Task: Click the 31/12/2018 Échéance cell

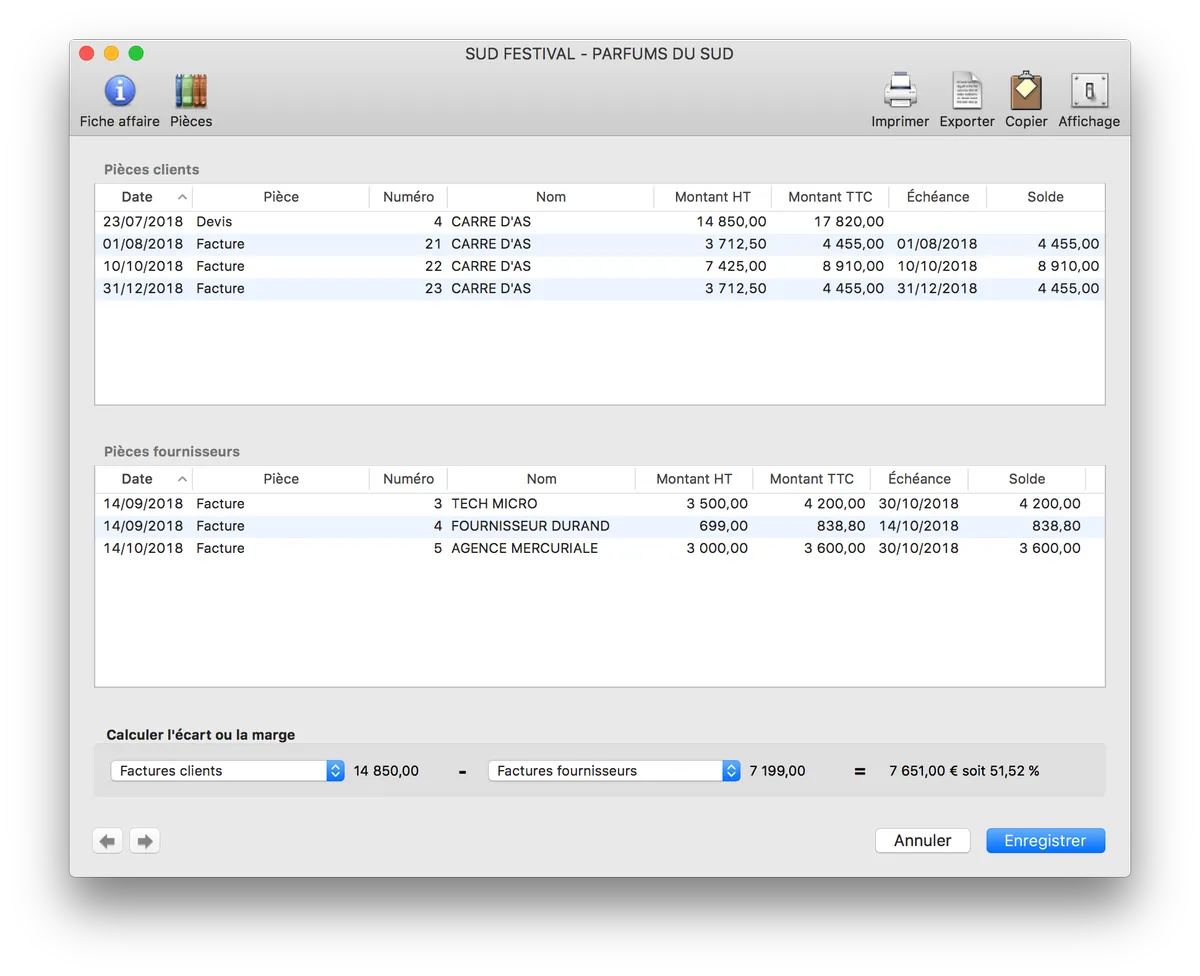Action: [937, 288]
